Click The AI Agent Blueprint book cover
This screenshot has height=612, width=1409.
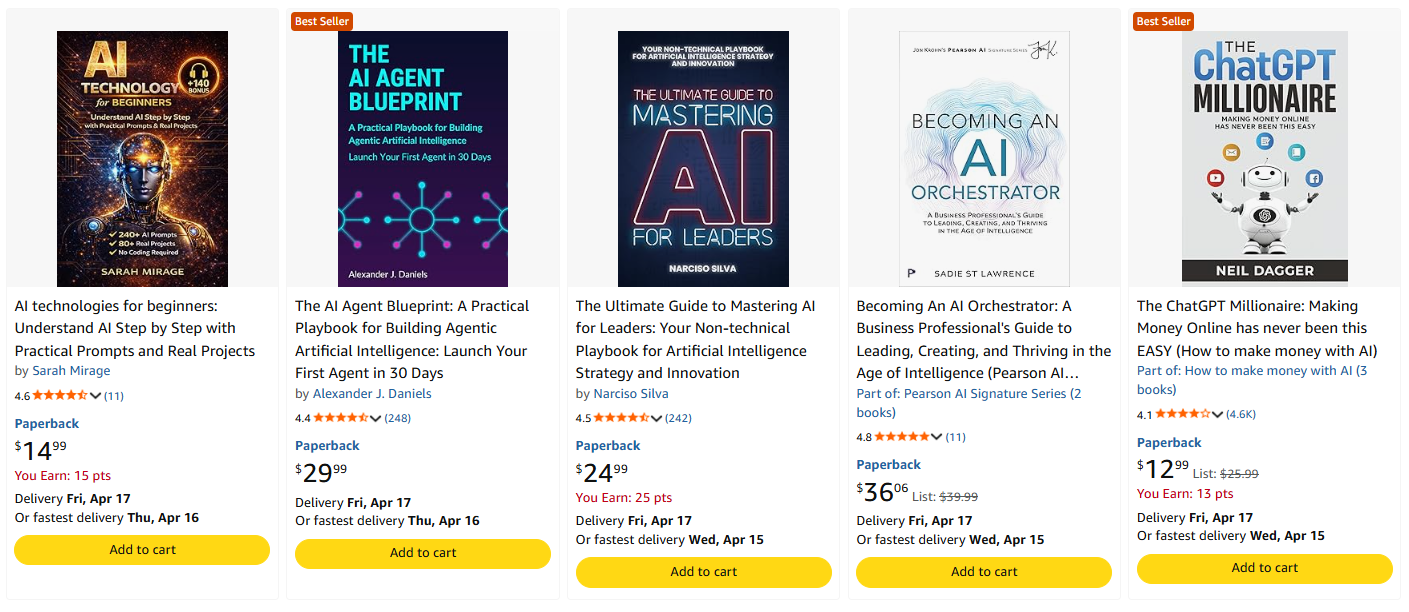click(x=423, y=158)
